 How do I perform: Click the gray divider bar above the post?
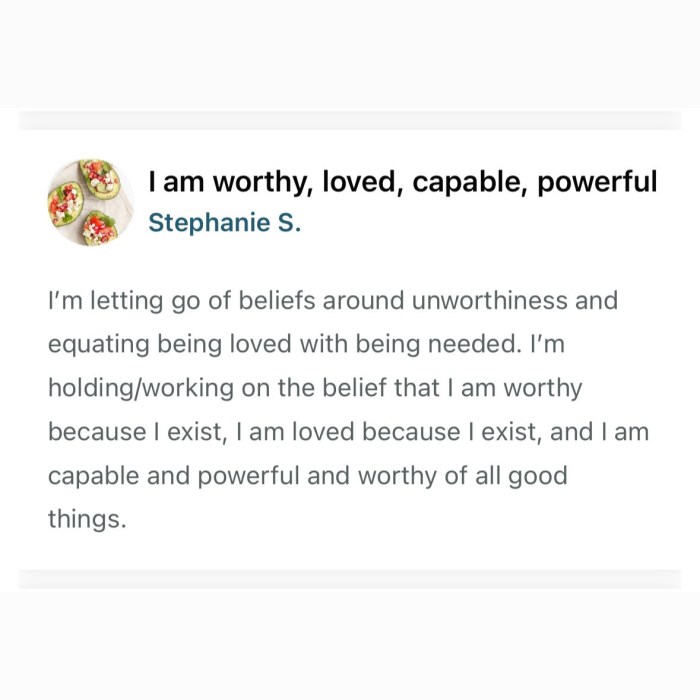(x=350, y=120)
